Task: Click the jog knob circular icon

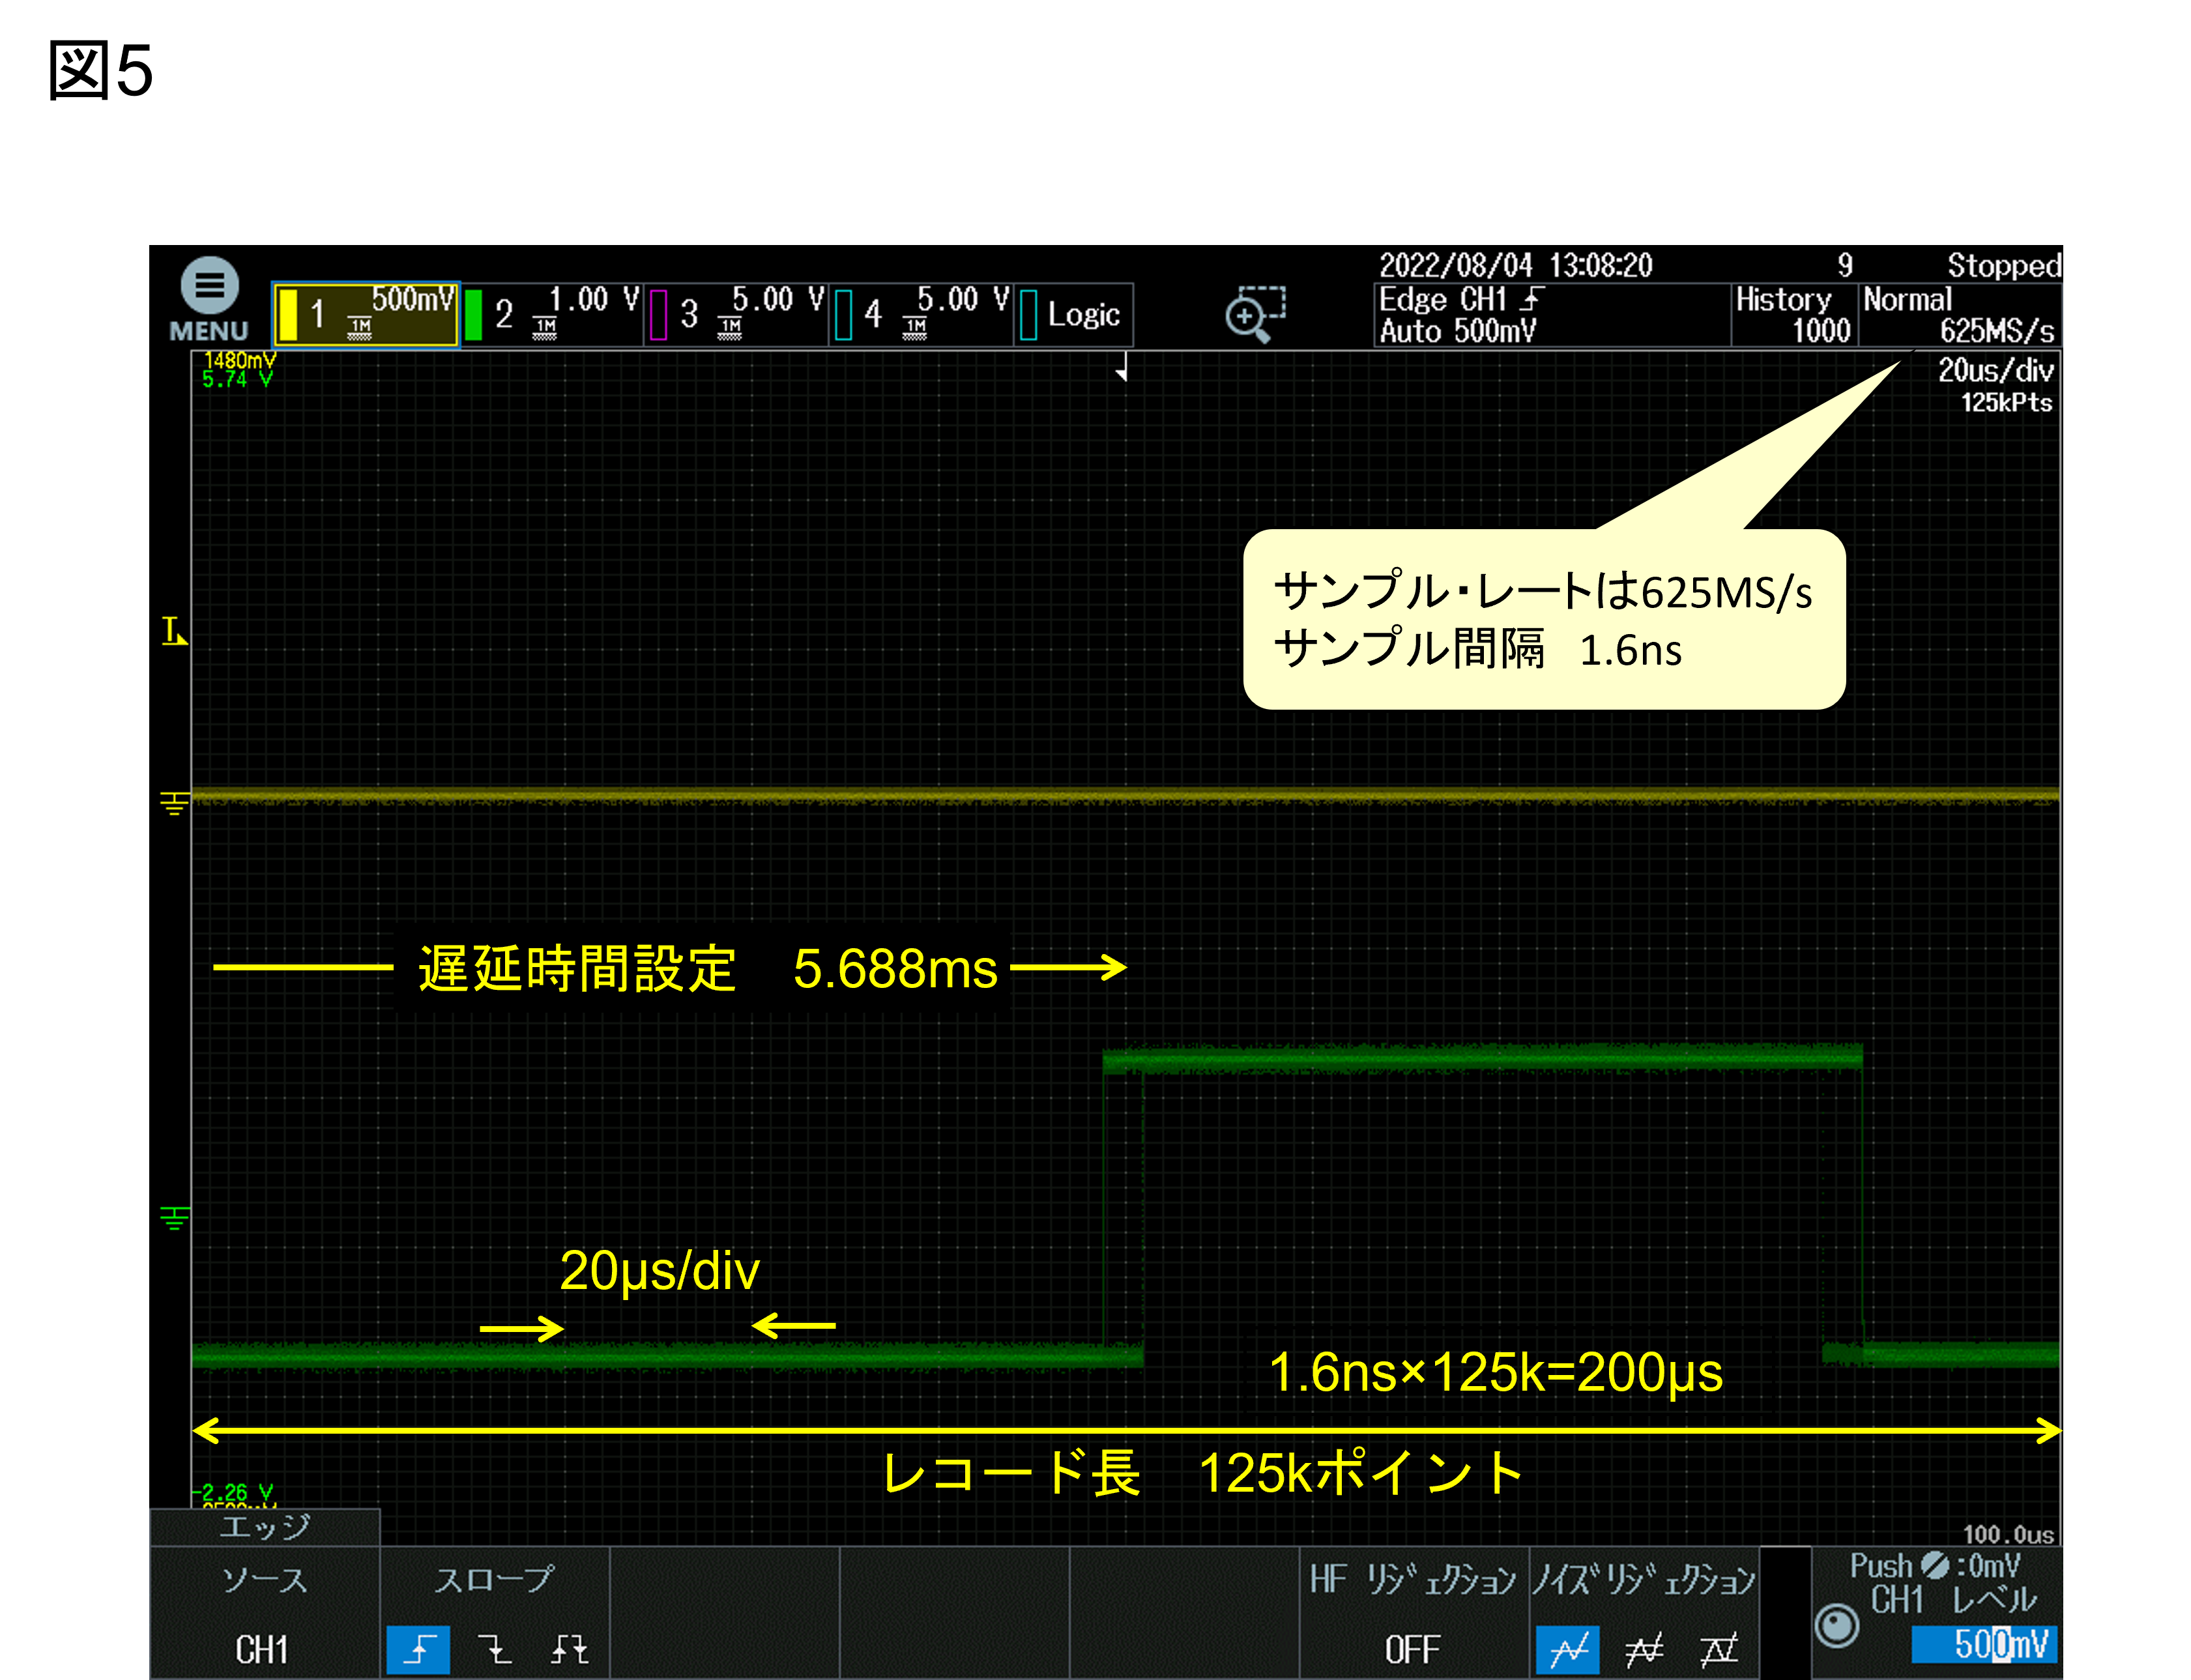Action: coord(1836,1625)
